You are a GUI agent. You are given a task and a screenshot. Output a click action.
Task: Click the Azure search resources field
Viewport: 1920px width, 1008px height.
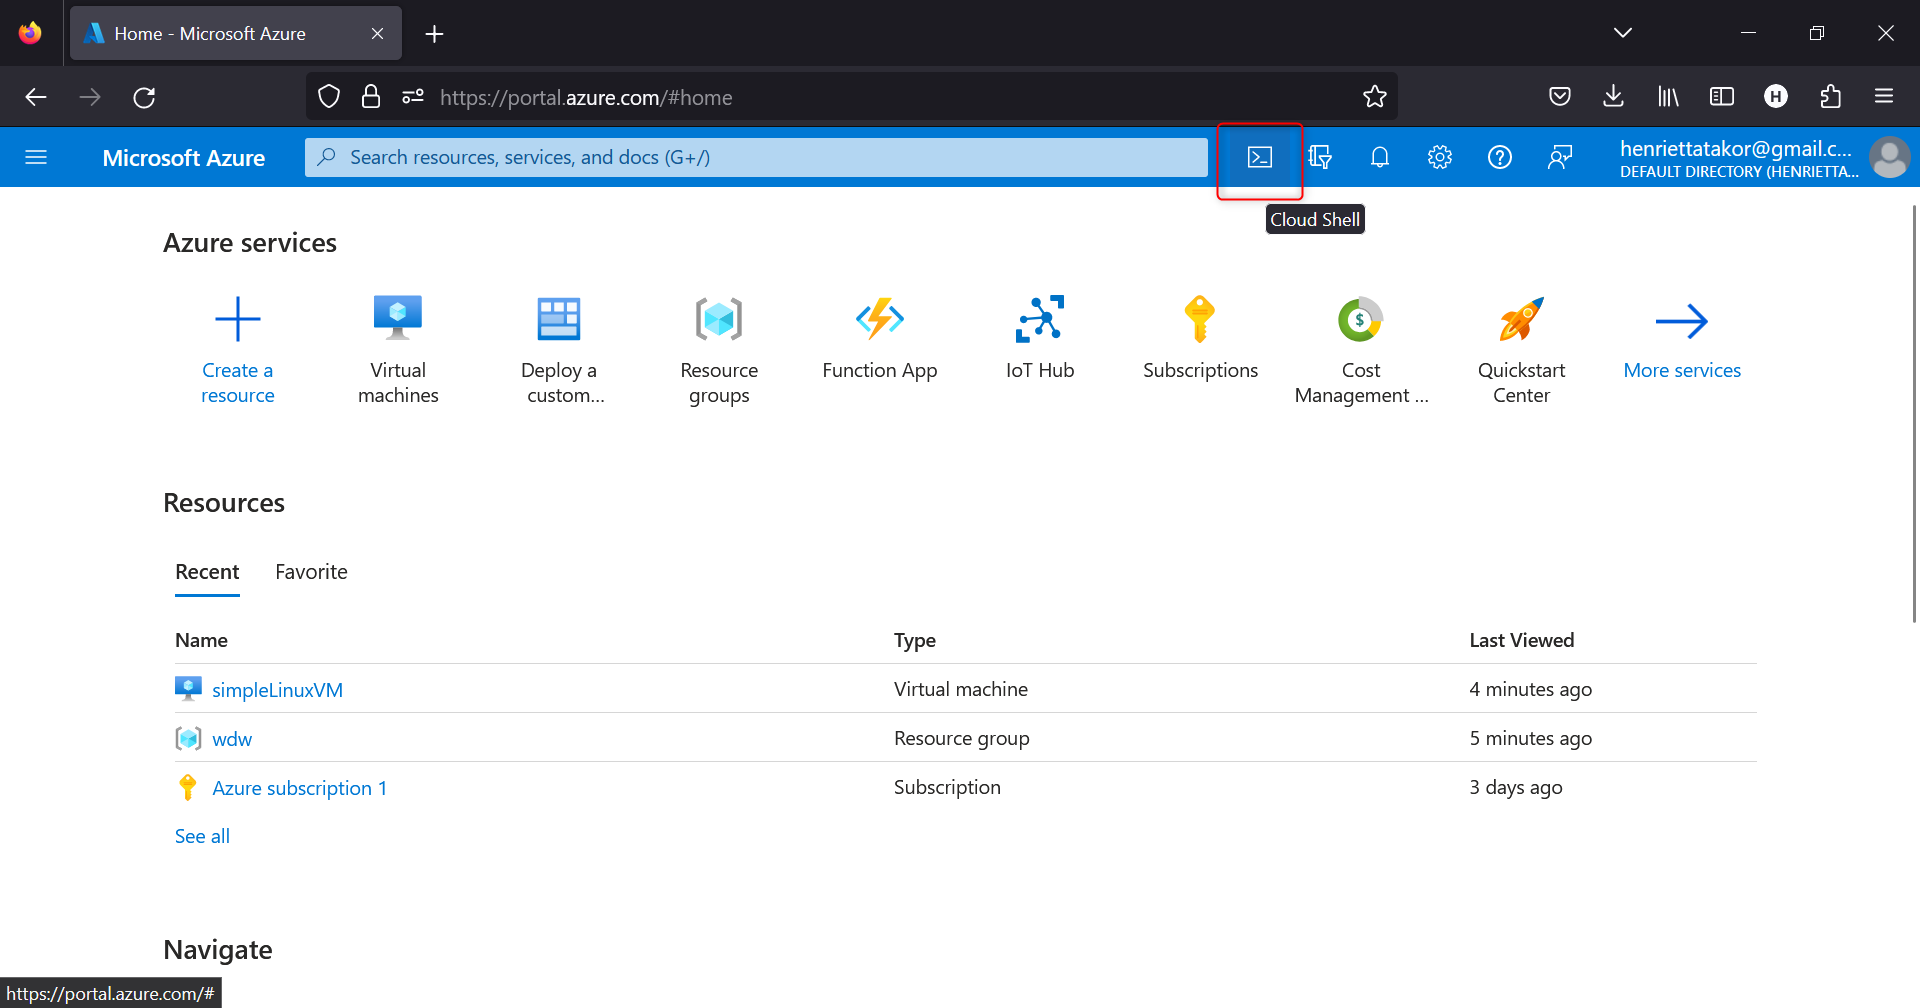pos(756,157)
